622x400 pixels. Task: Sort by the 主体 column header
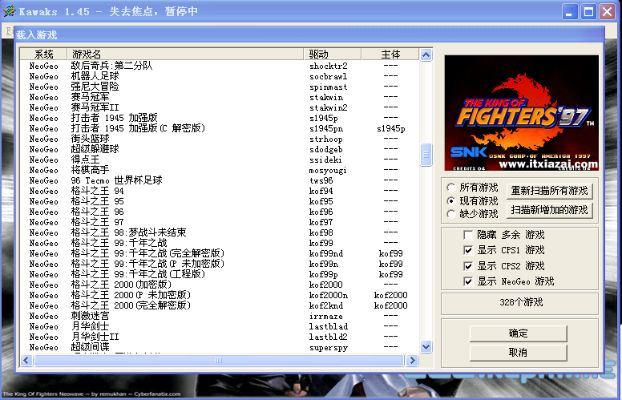point(390,54)
